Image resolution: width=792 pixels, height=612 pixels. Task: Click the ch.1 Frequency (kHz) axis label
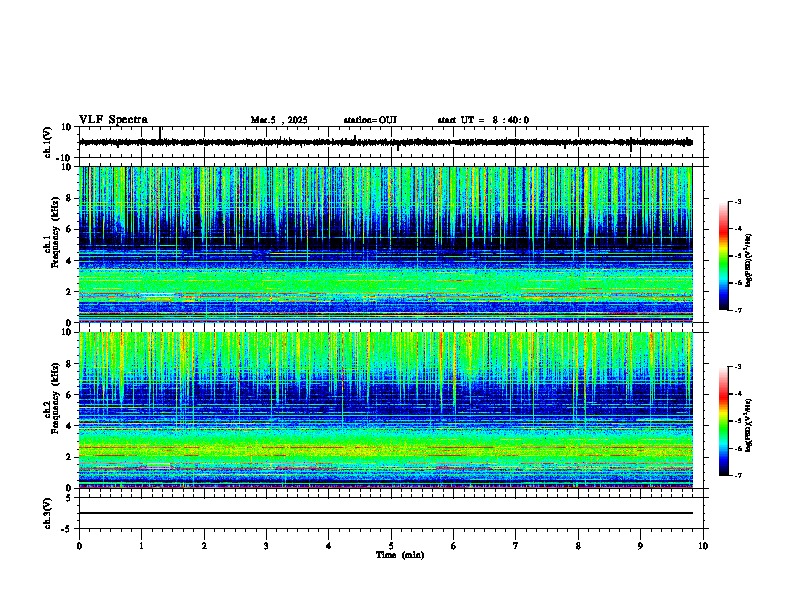[52, 232]
